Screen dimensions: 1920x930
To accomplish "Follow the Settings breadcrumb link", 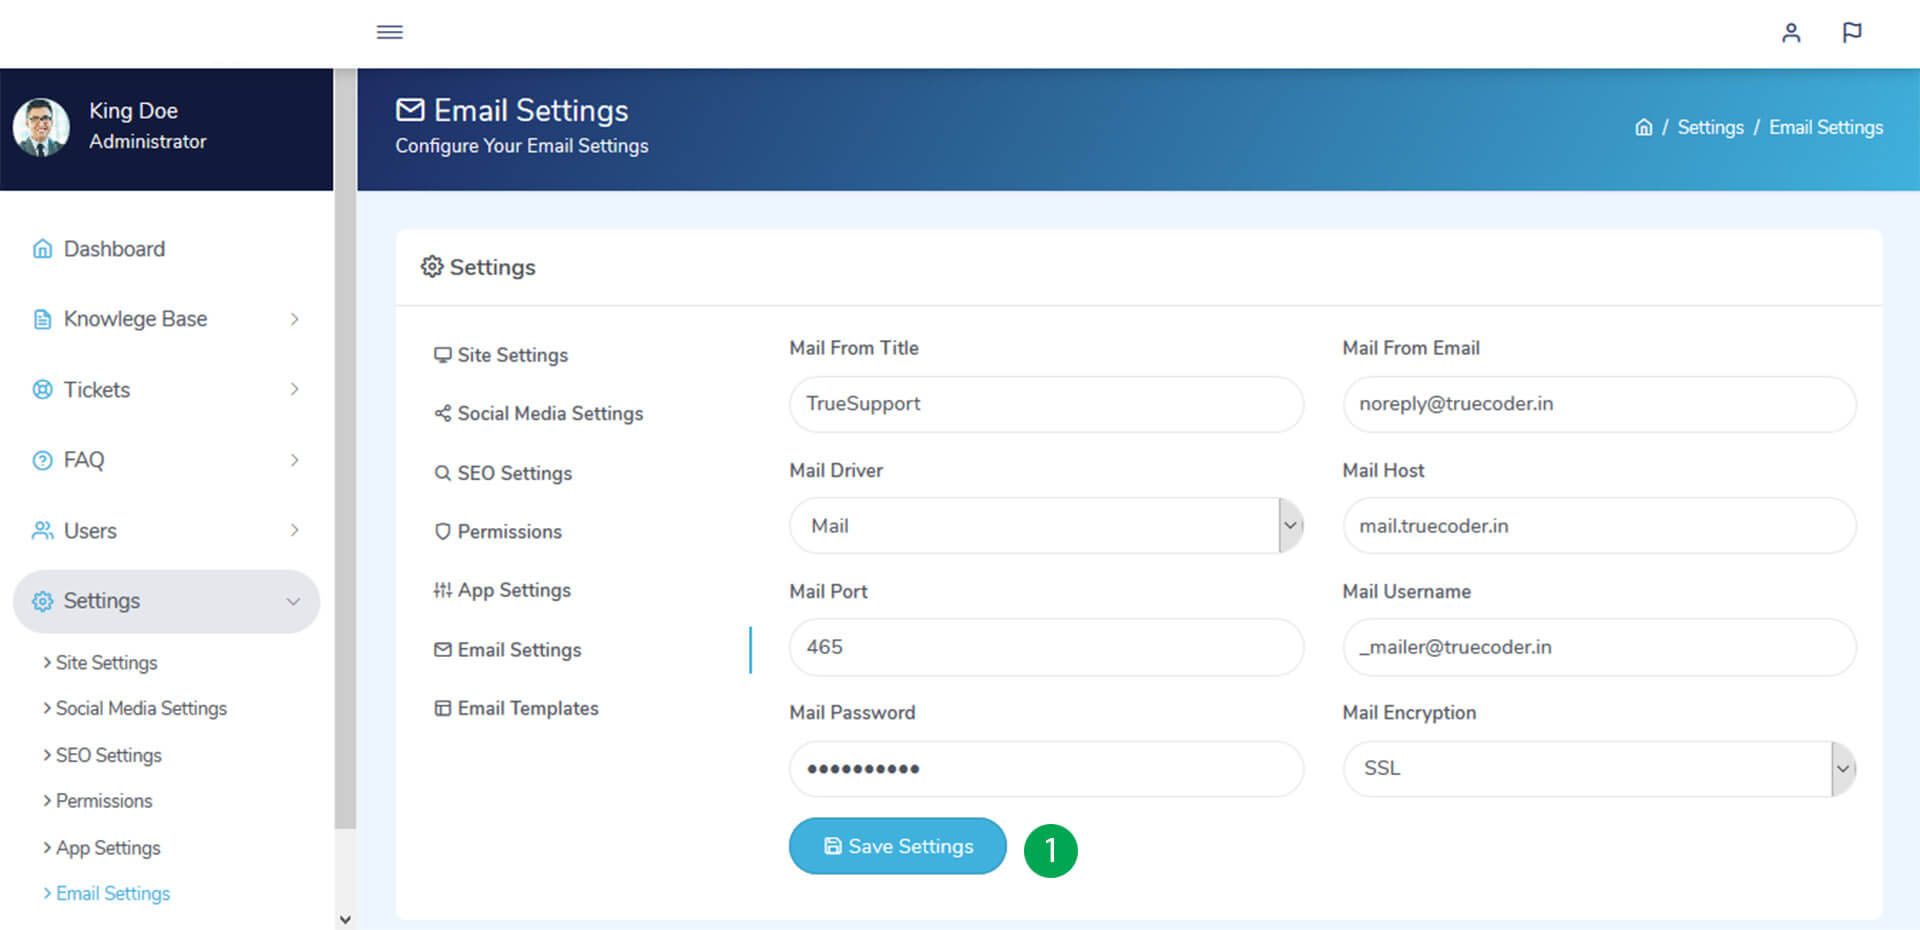I will tap(1710, 128).
